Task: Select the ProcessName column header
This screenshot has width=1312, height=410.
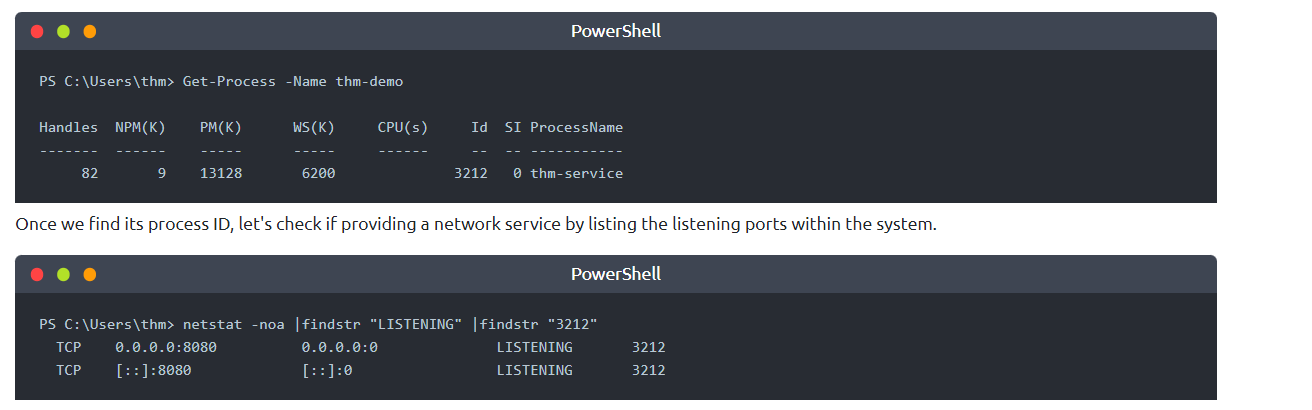Action: (576, 127)
